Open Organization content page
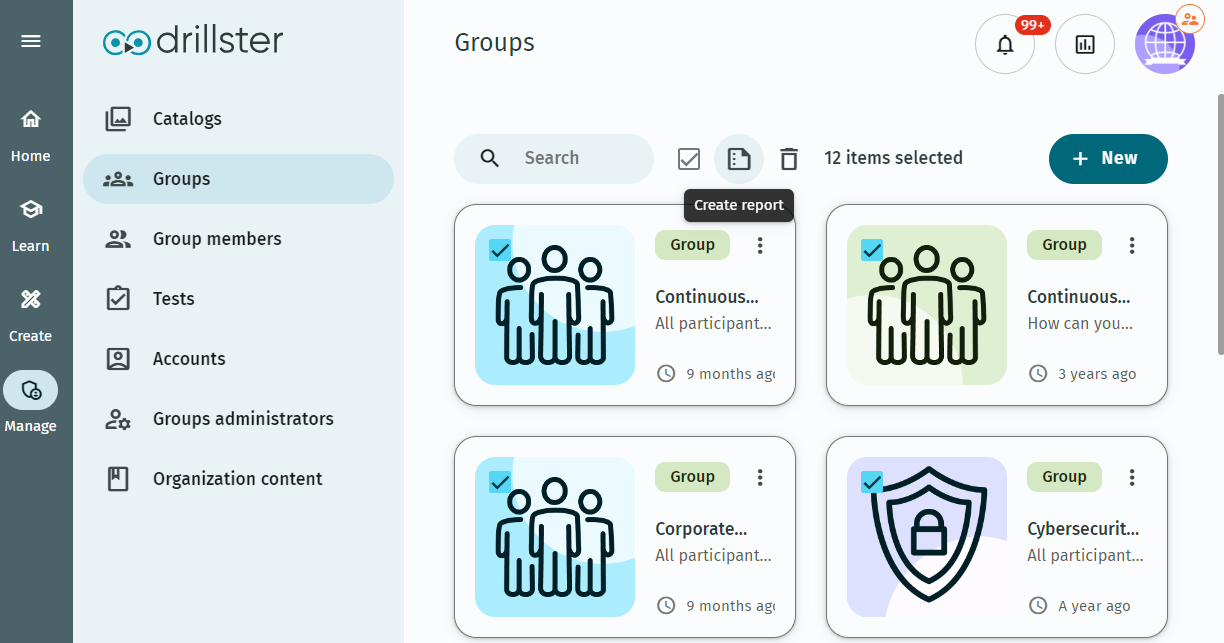 tap(238, 479)
